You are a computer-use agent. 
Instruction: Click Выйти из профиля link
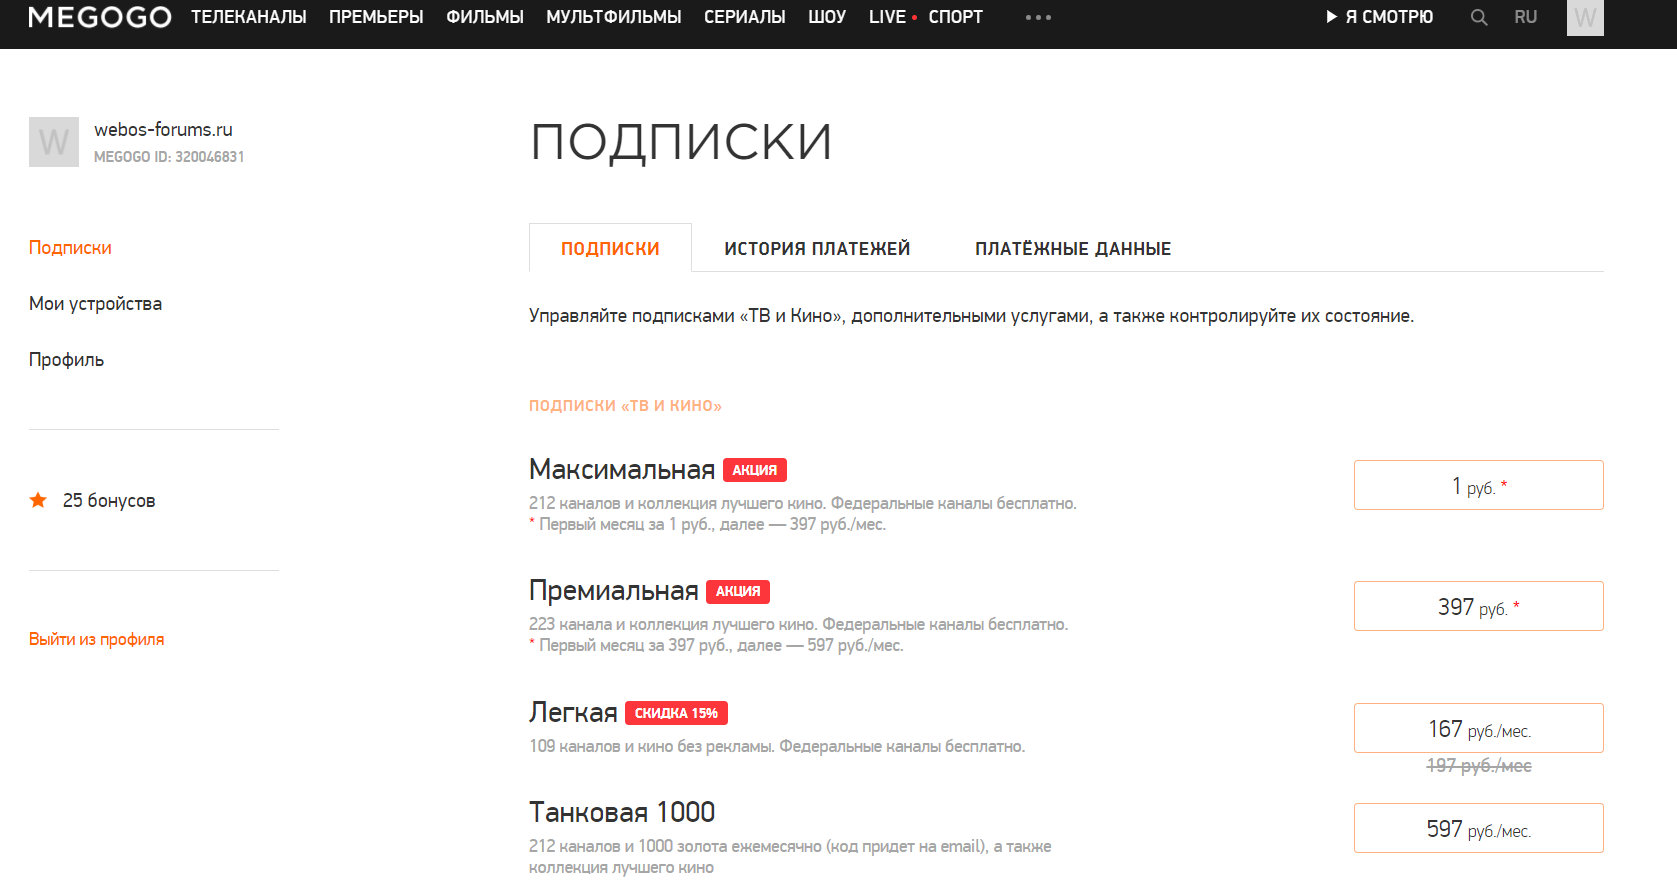tap(96, 639)
